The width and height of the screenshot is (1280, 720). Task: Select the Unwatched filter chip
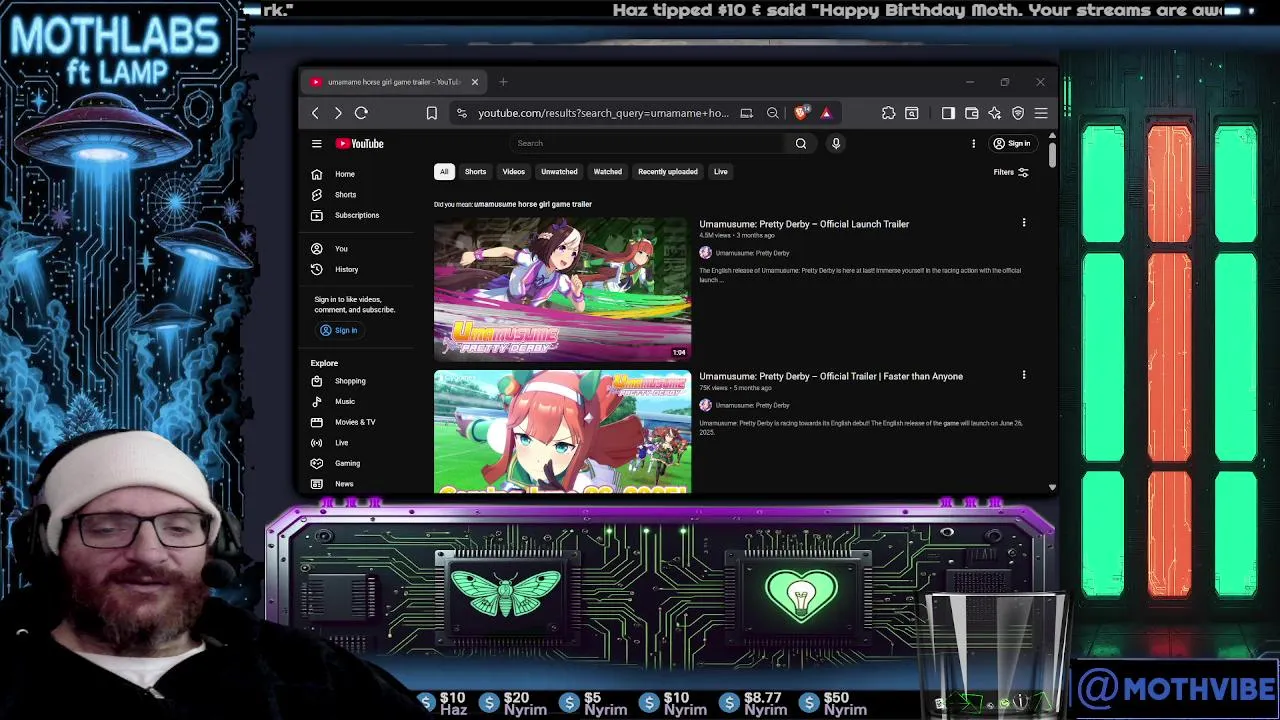click(559, 172)
